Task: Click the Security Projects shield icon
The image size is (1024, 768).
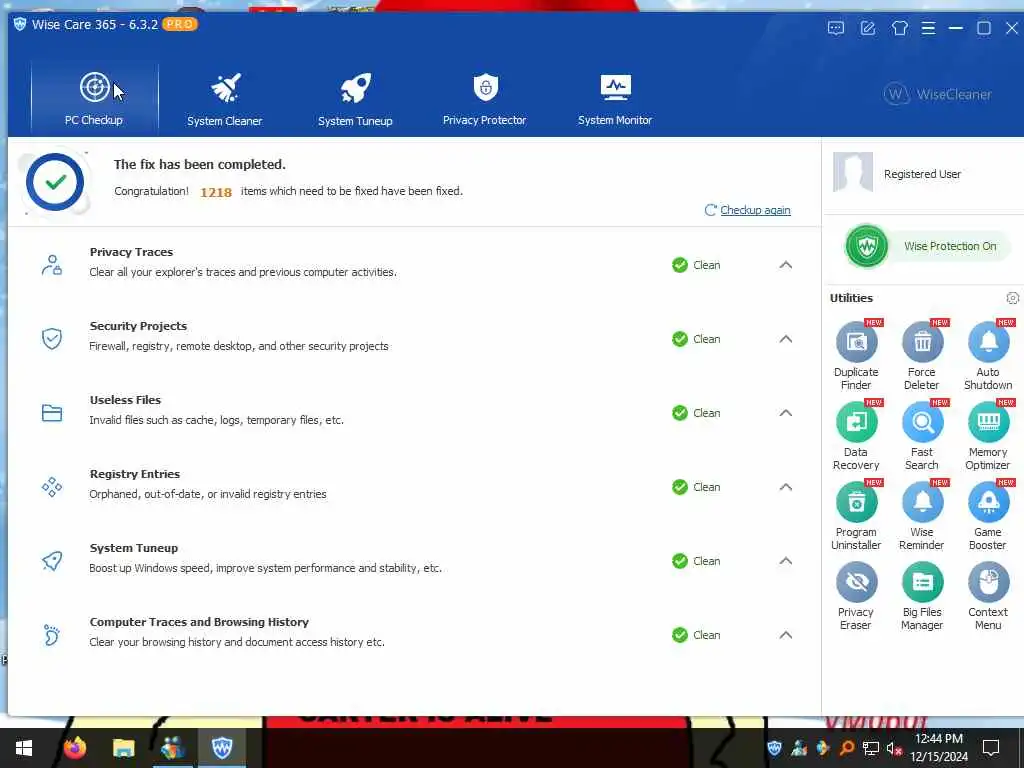Action: [52, 338]
